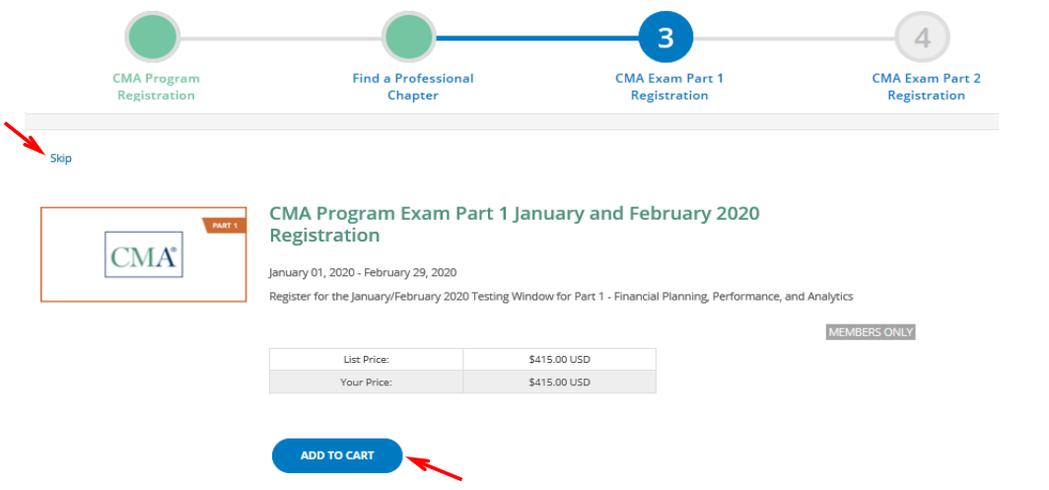The height and width of the screenshot is (490, 1049).
Task: Open the CMA Program Registration step label
Action: point(156,87)
